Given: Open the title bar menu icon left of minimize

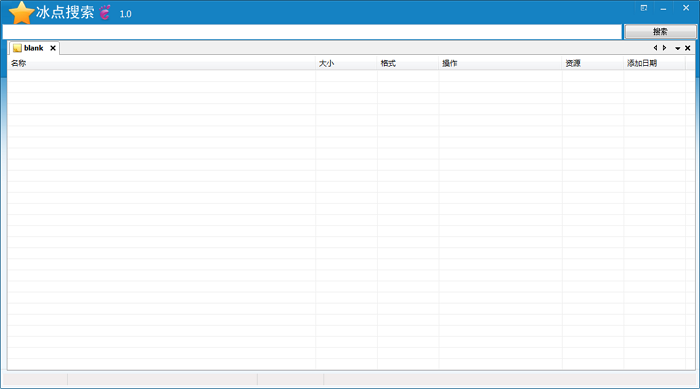Looking at the screenshot, I should coord(644,8).
